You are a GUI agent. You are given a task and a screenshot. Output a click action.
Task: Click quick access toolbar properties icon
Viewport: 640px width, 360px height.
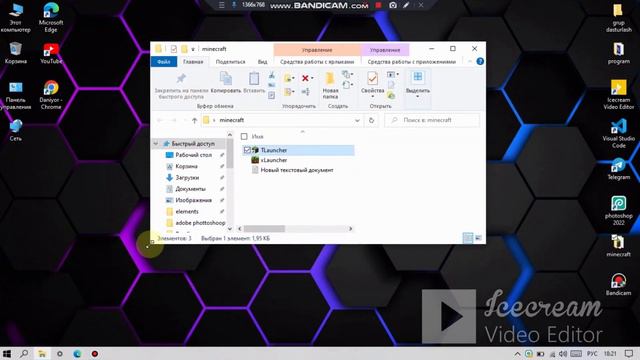[x=173, y=49]
